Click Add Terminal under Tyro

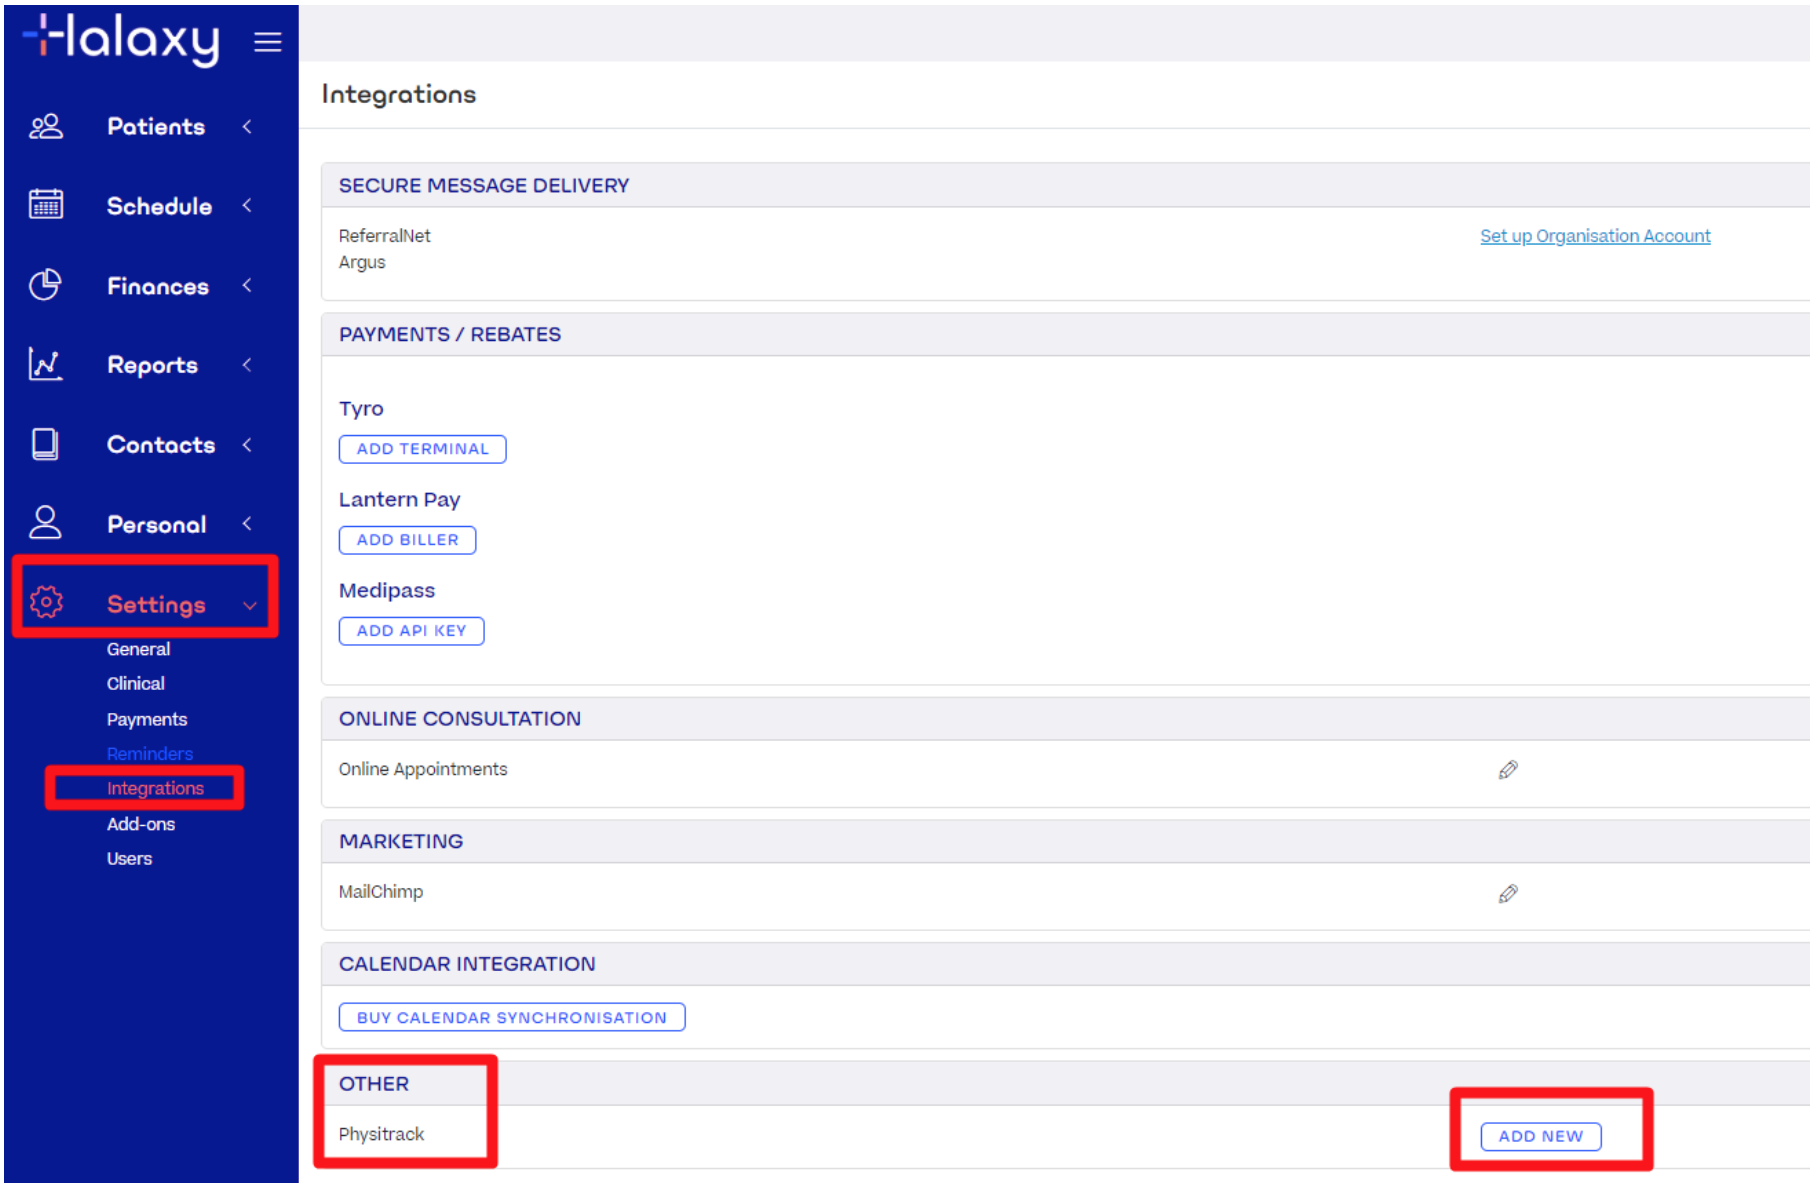point(422,449)
